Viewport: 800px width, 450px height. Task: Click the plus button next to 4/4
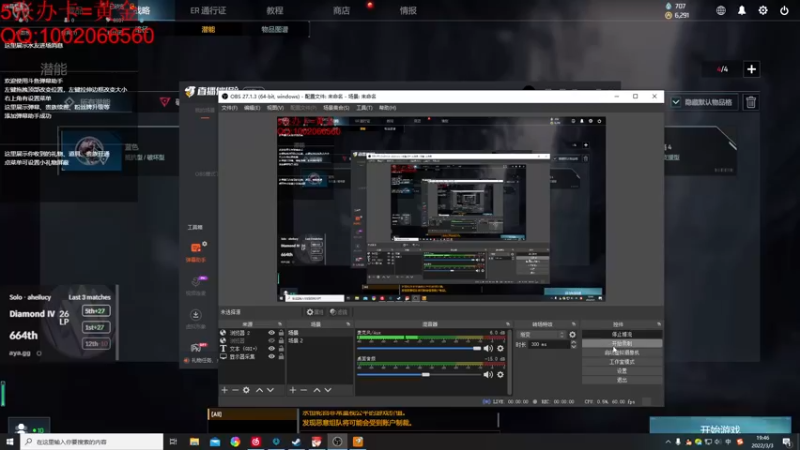coord(752,69)
